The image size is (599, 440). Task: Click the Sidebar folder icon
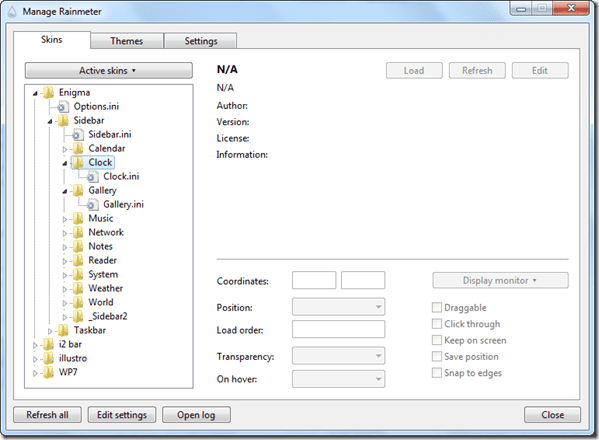pos(63,121)
